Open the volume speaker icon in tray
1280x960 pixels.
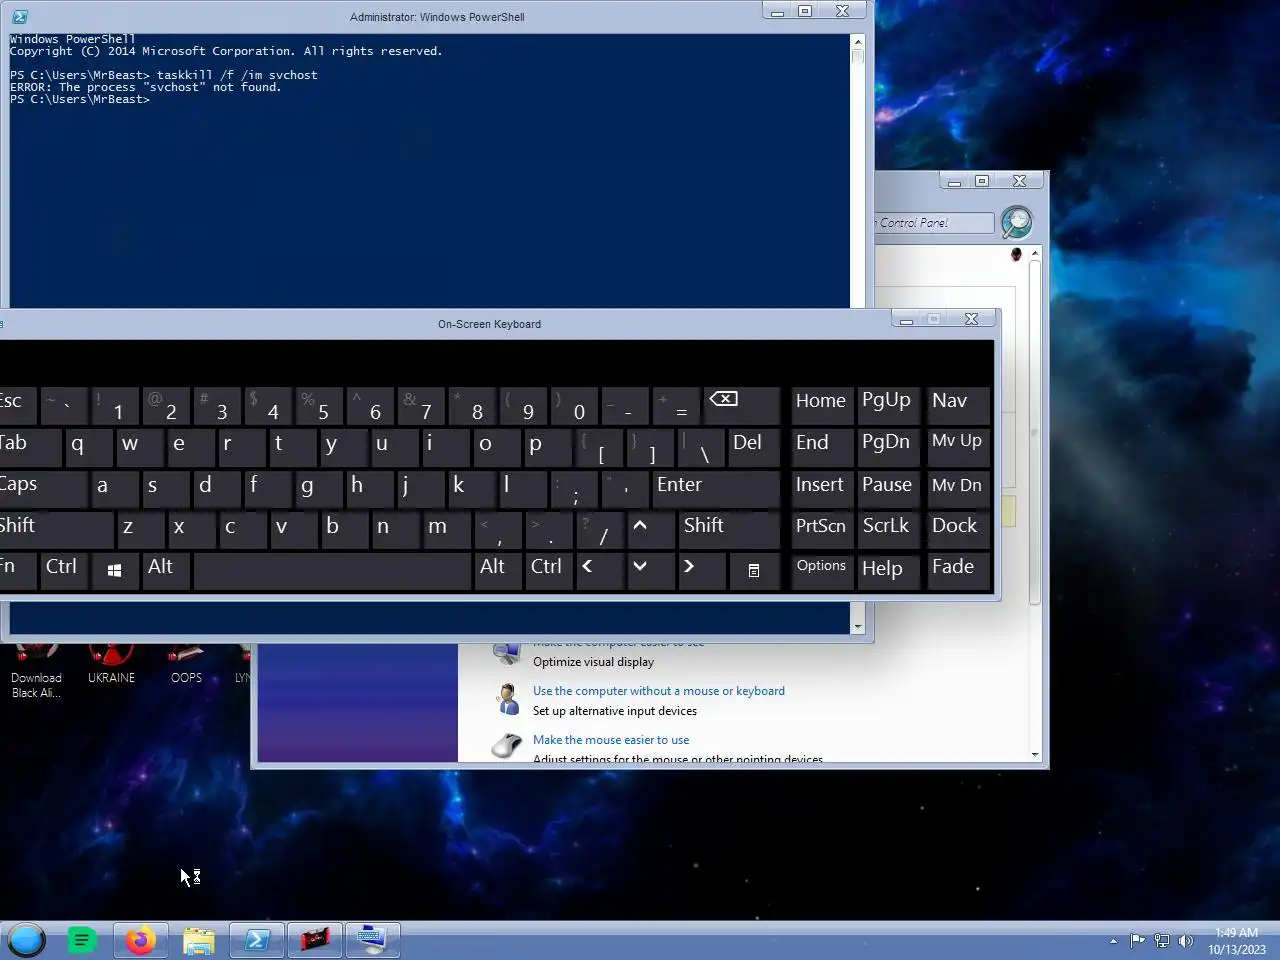[1186, 940]
